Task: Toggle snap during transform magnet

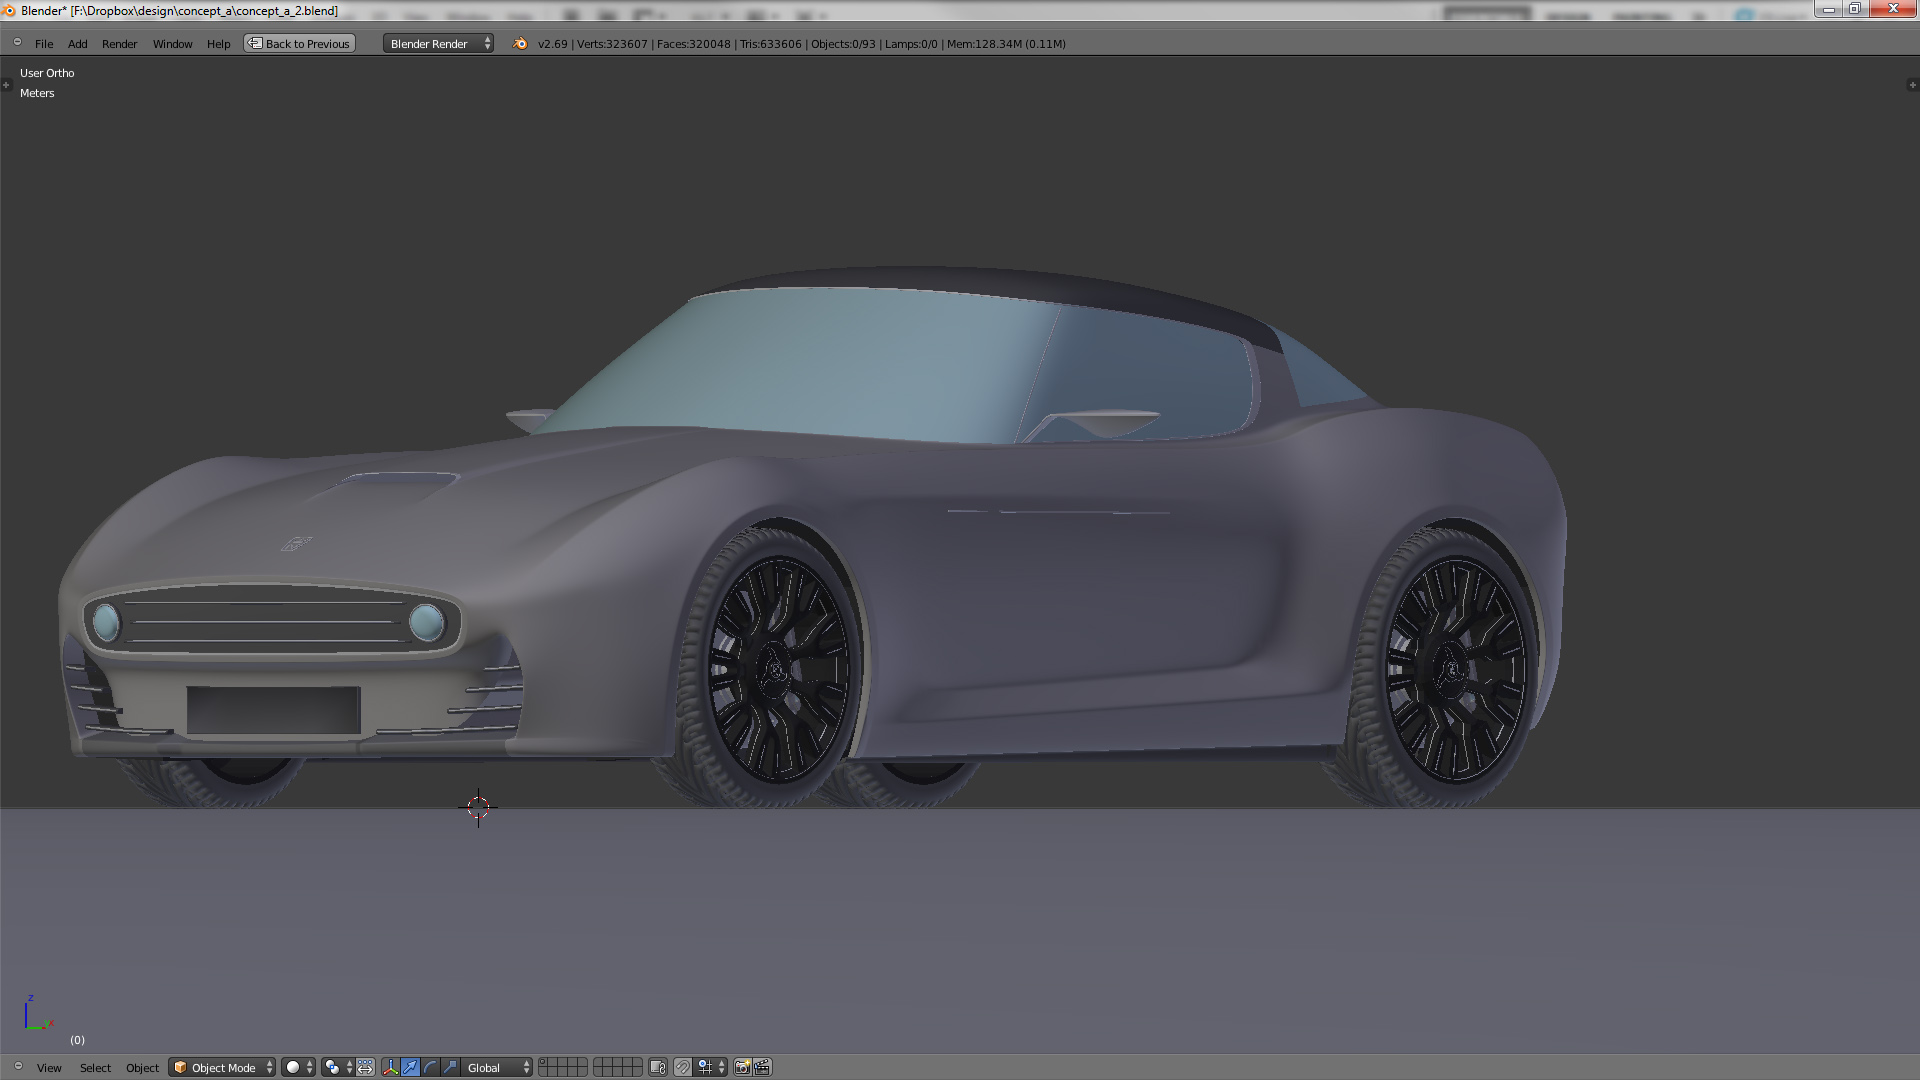Action: pos(683,1067)
